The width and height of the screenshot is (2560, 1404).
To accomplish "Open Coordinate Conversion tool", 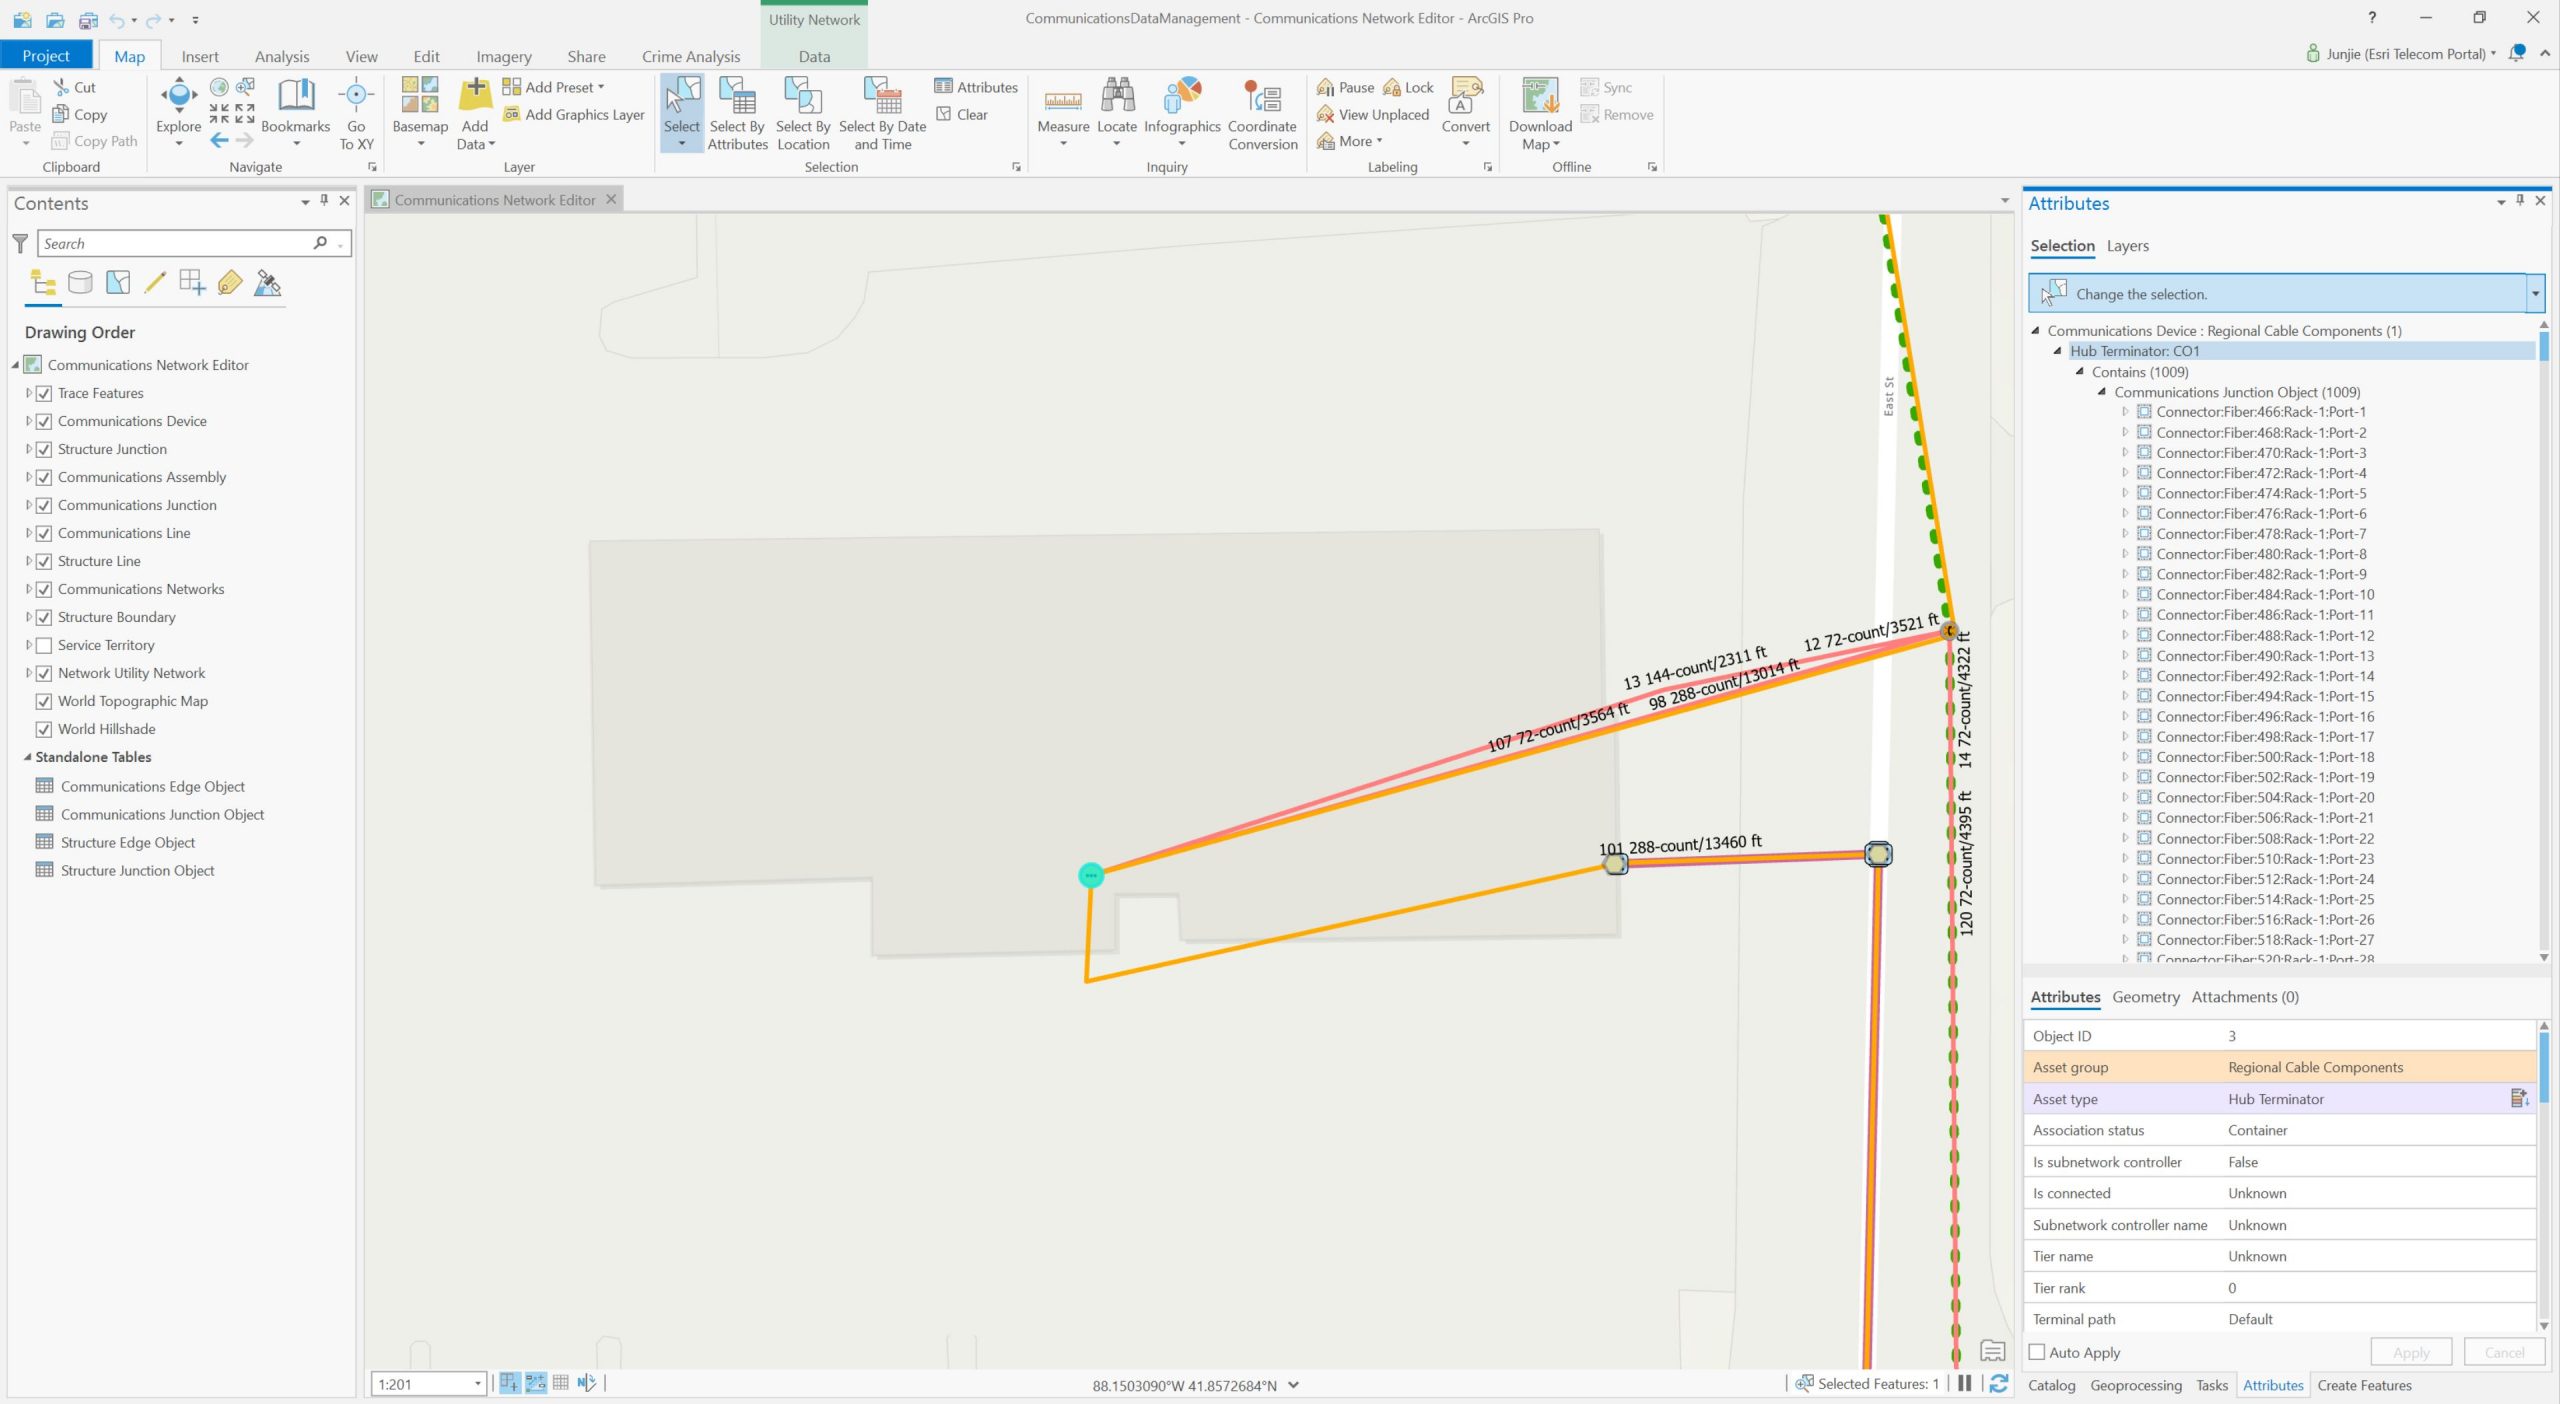I will pos(1261,97).
